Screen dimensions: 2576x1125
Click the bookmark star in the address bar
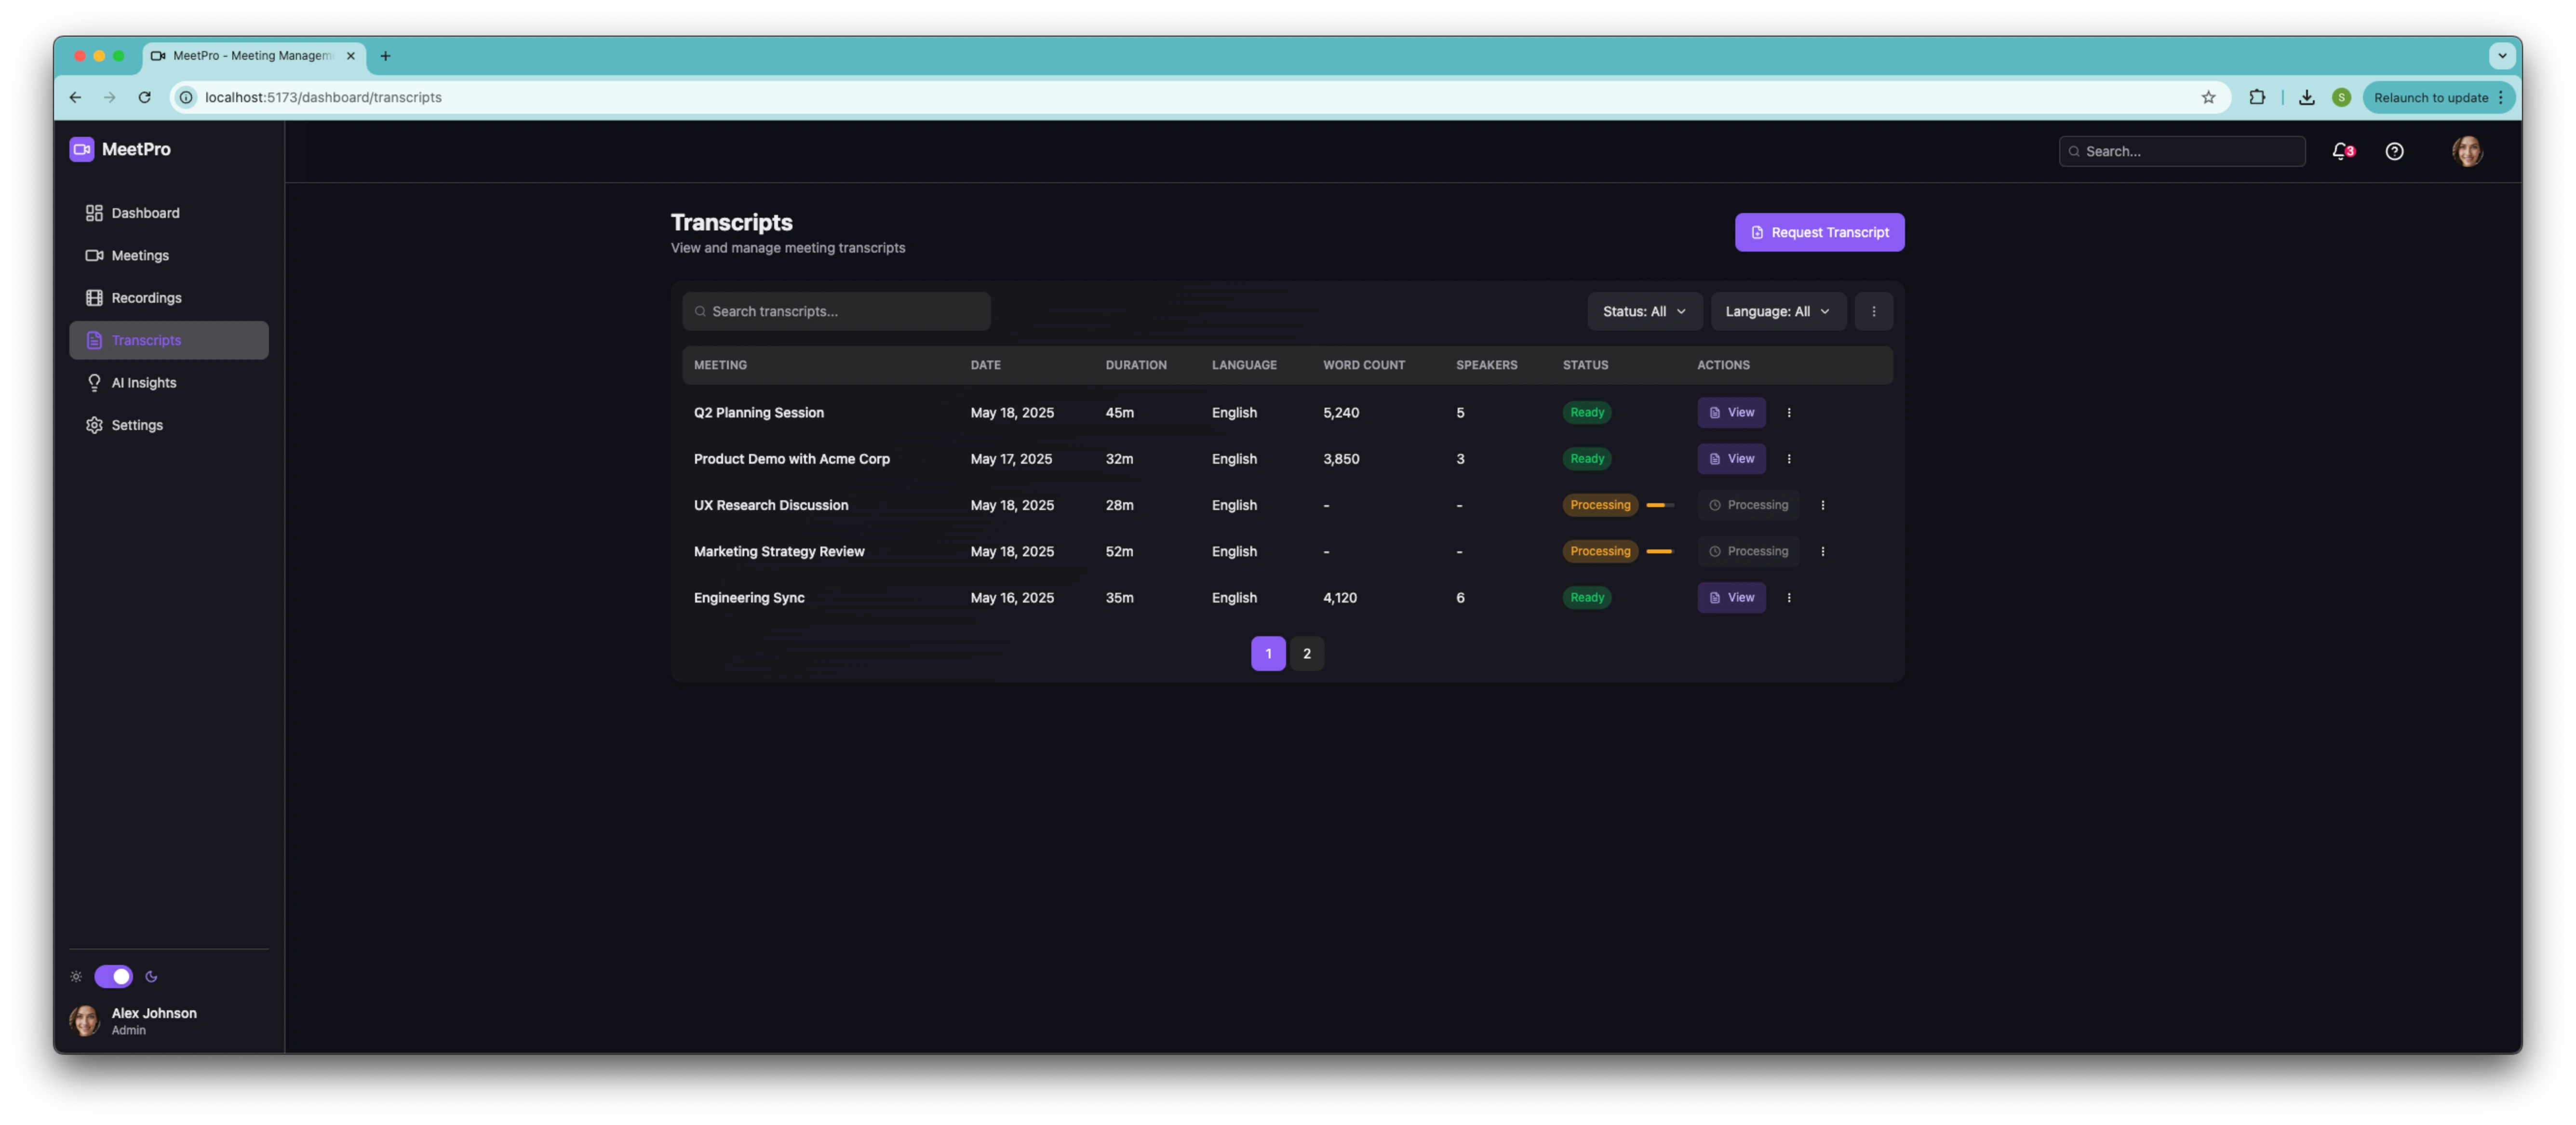2208,97
